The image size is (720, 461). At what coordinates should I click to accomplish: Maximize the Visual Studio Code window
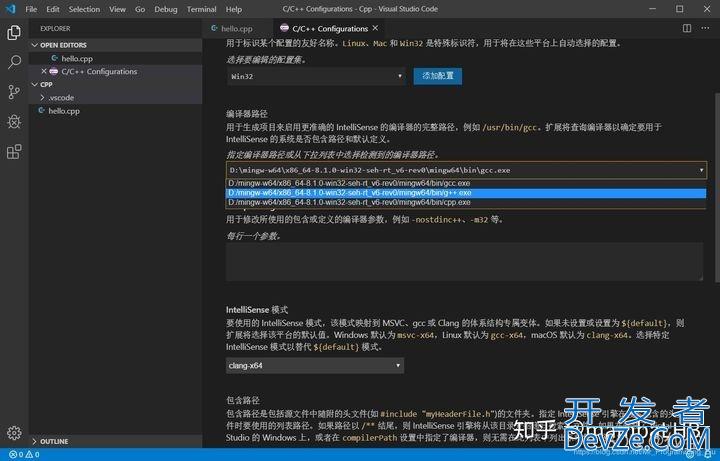(680, 9)
